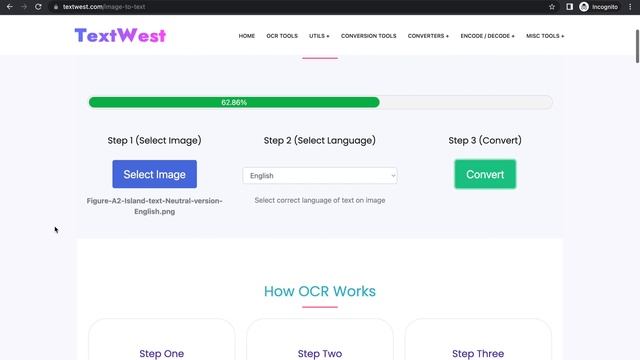The height and width of the screenshot is (360, 640).
Task: Expand the ENCODE / DECODE menu
Action: pos(487,36)
